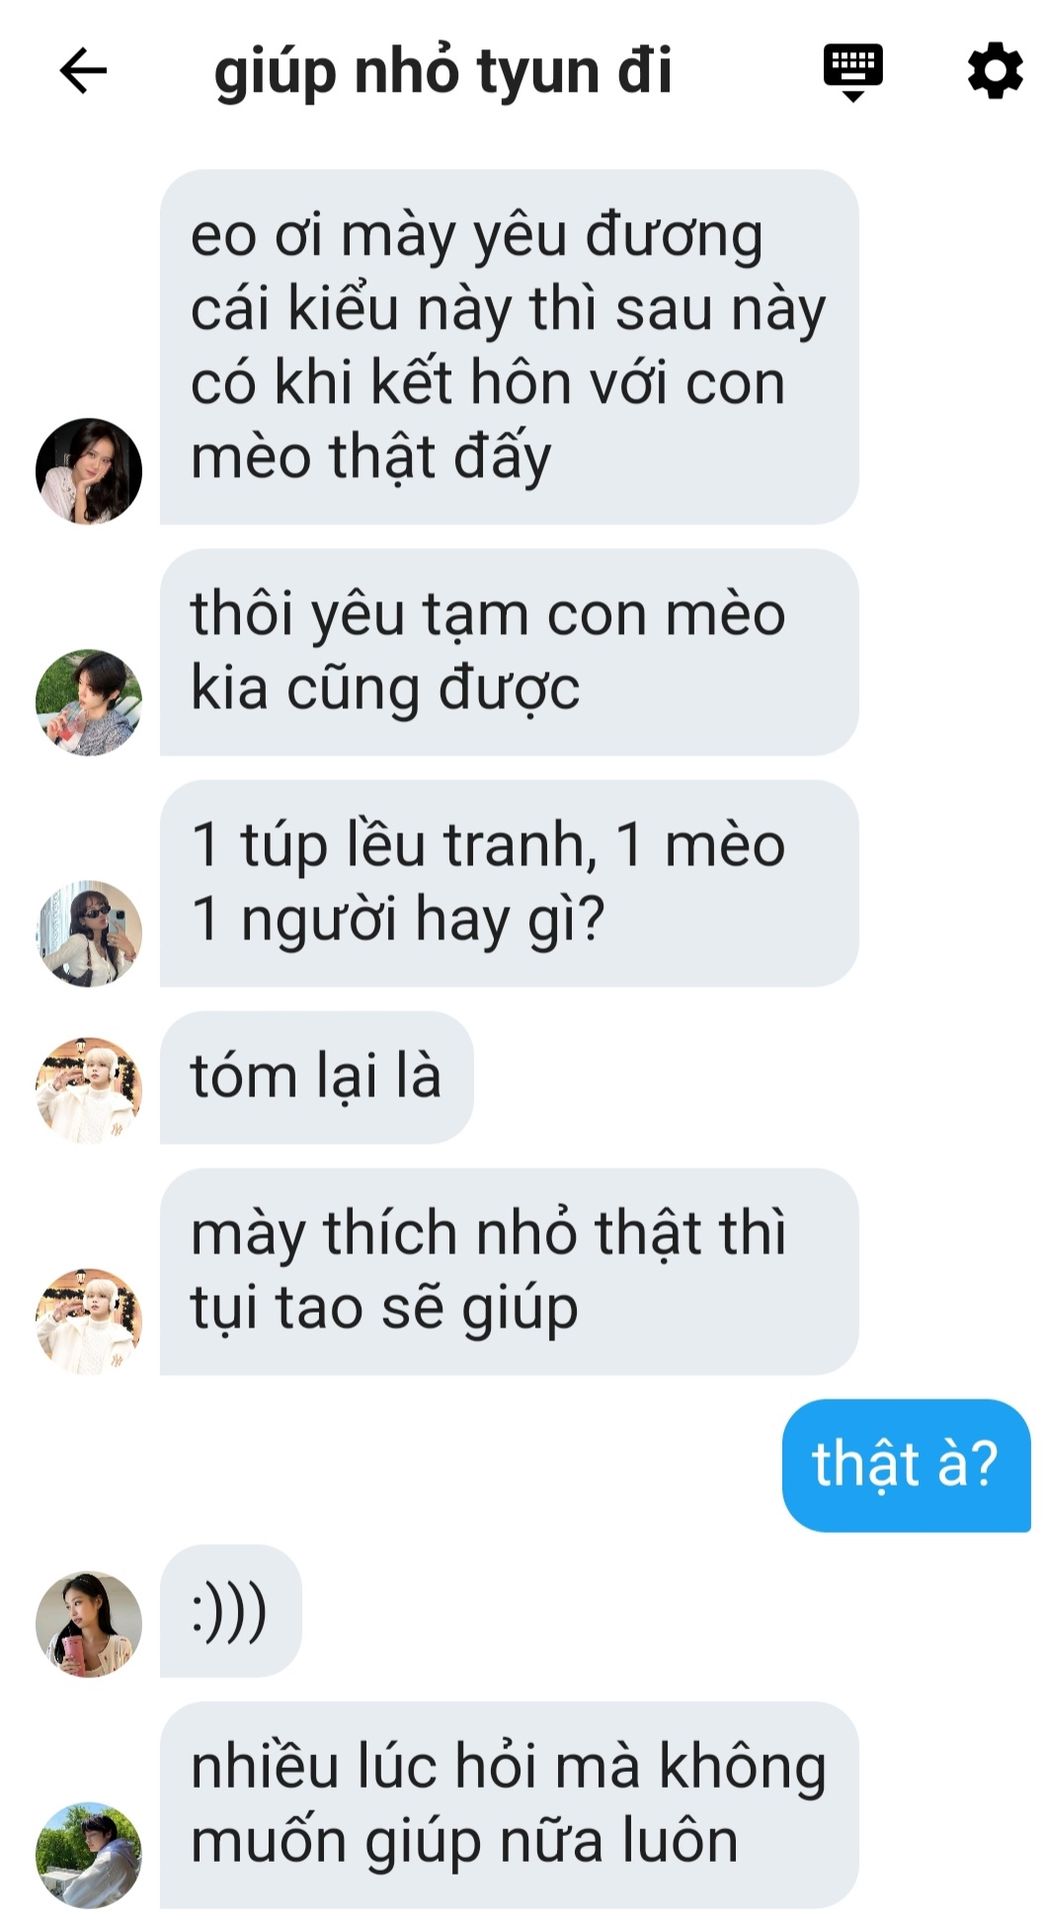
Task: Tap avatar beside '1 người hay gì?' message
Action: pyautogui.click(x=89, y=934)
